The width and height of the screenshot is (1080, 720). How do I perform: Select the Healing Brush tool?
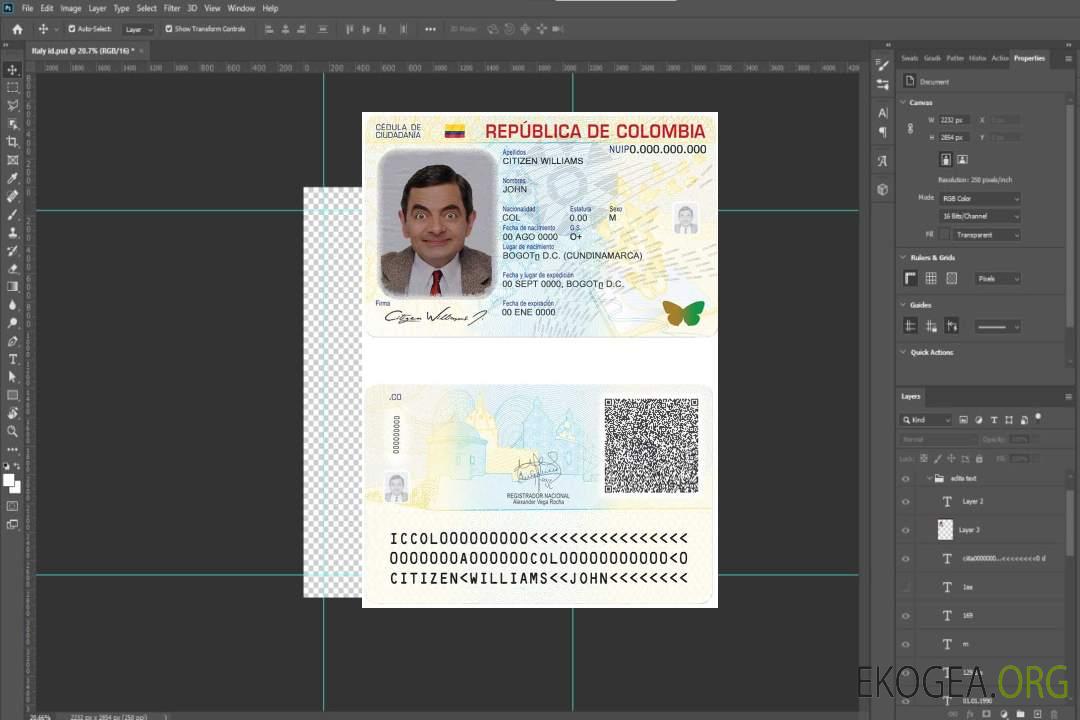12,196
